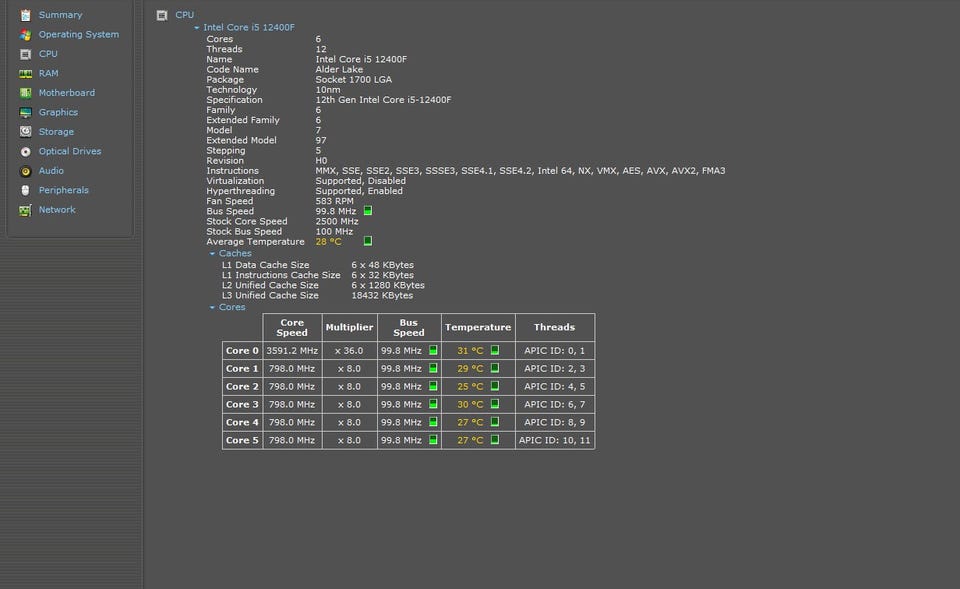Open the Optical Drives section

click(70, 151)
